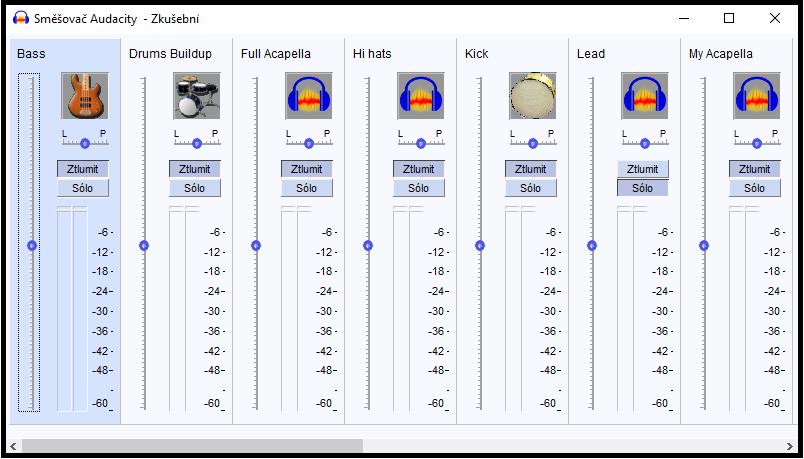
Task: Click the Lead pan slider knob
Action: click(645, 144)
